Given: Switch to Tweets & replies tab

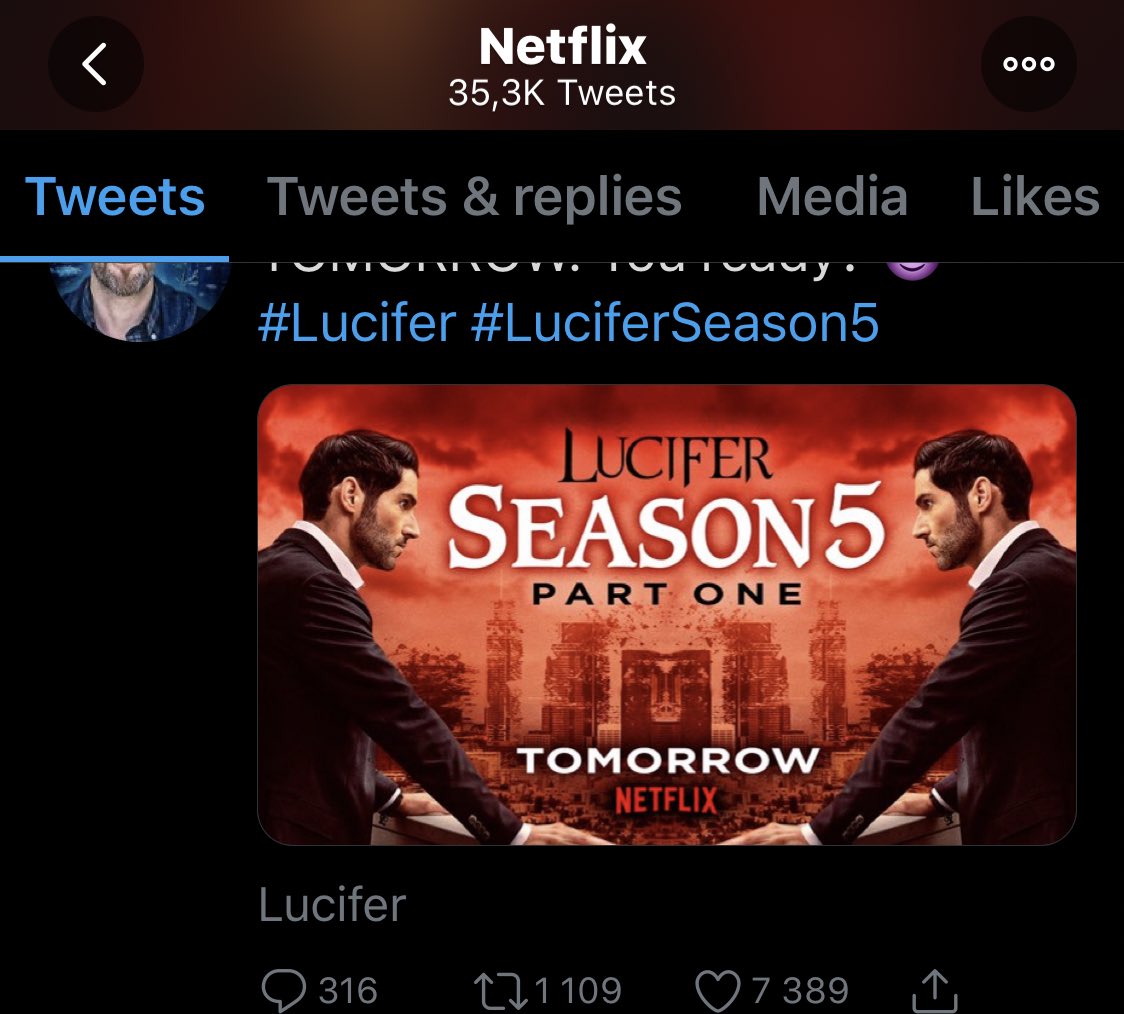Looking at the screenshot, I should 474,197.
